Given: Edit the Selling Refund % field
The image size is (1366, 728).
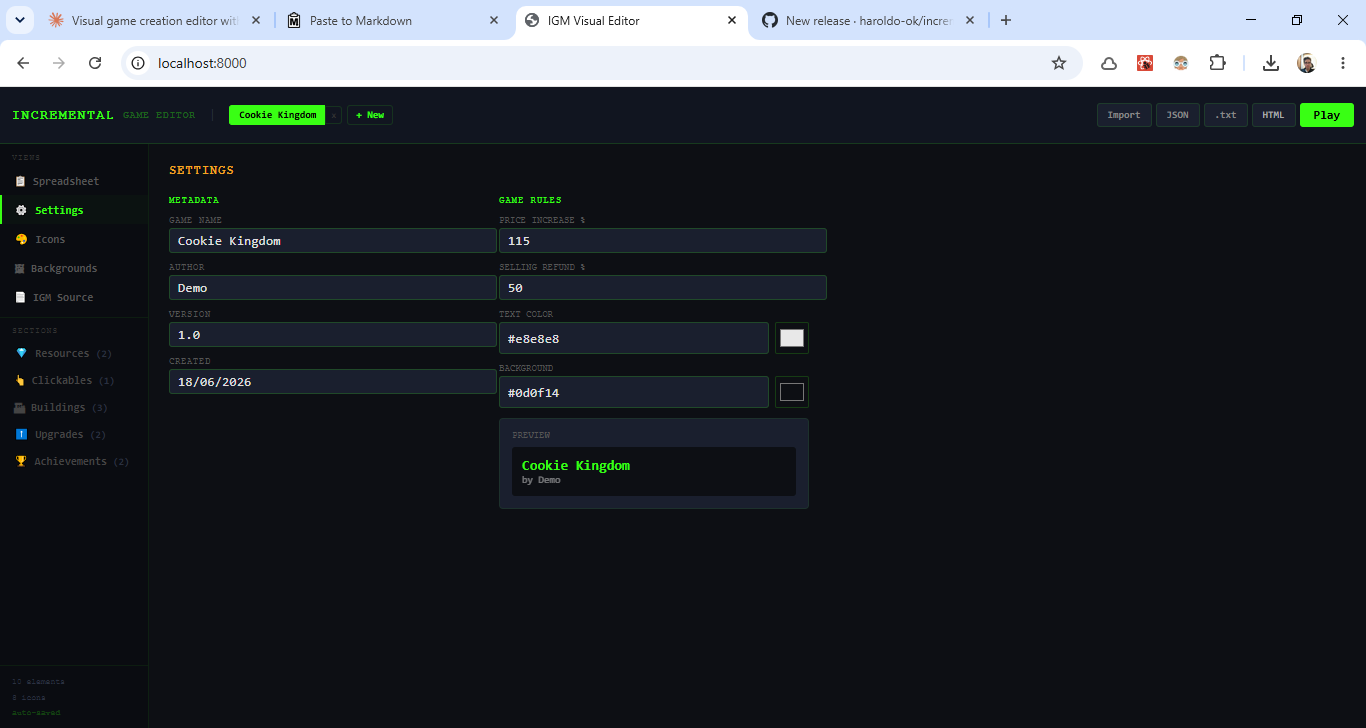Looking at the screenshot, I should [x=663, y=287].
